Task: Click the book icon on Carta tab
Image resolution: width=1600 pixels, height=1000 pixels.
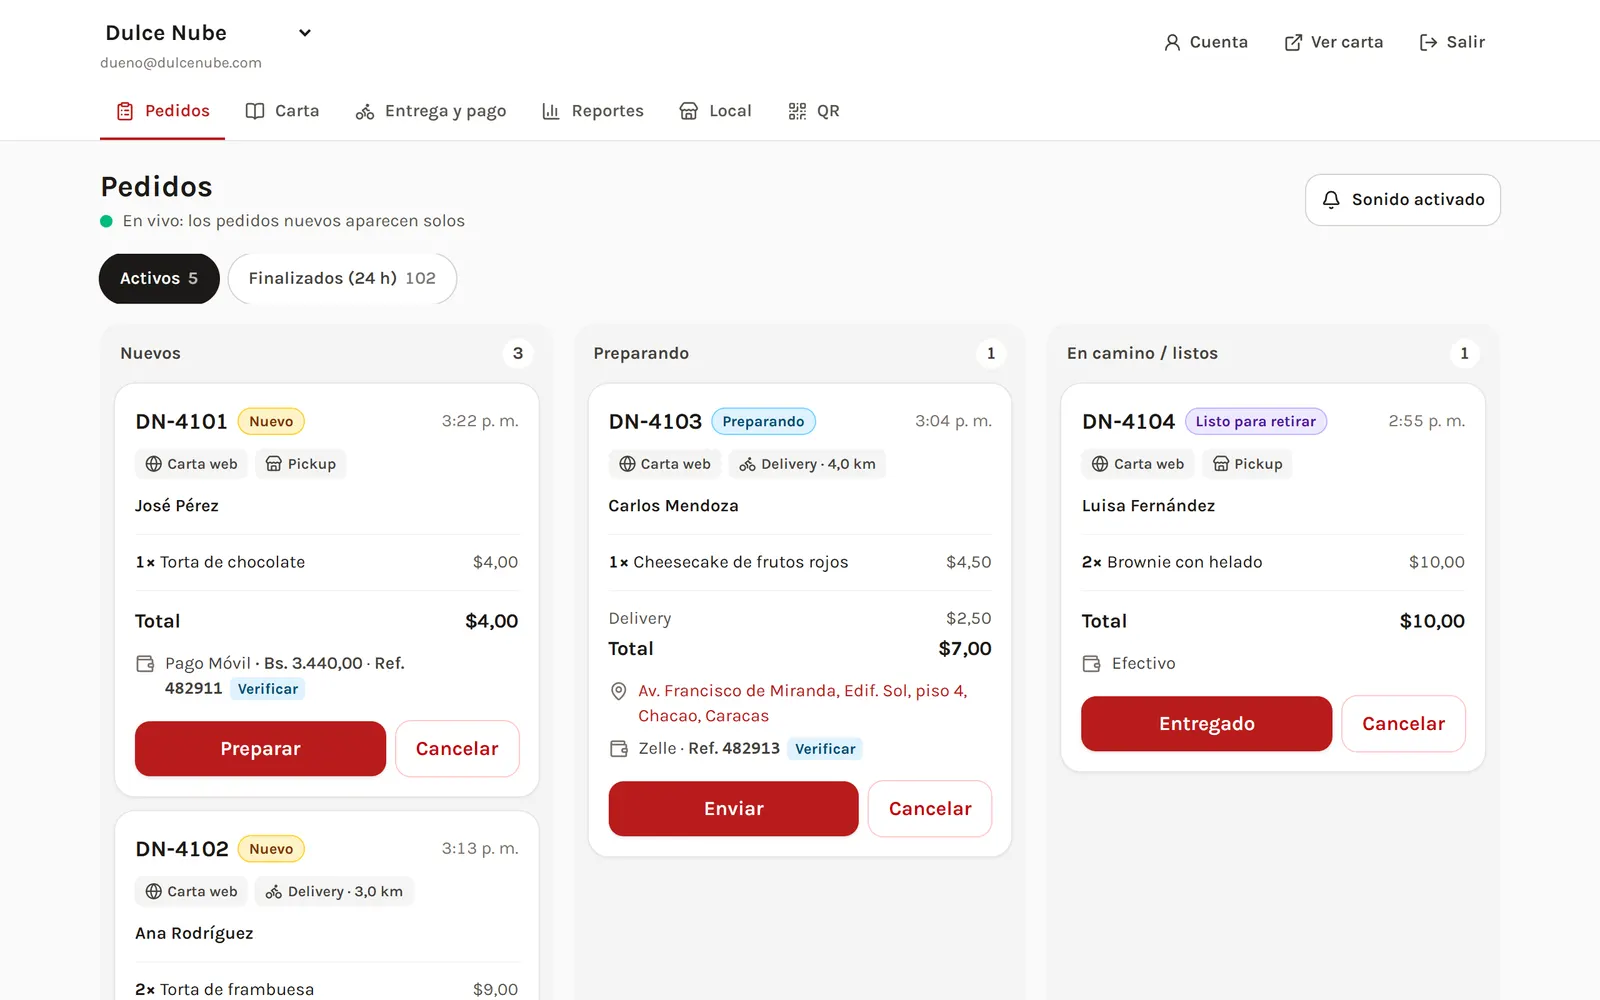Action: pyautogui.click(x=255, y=111)
